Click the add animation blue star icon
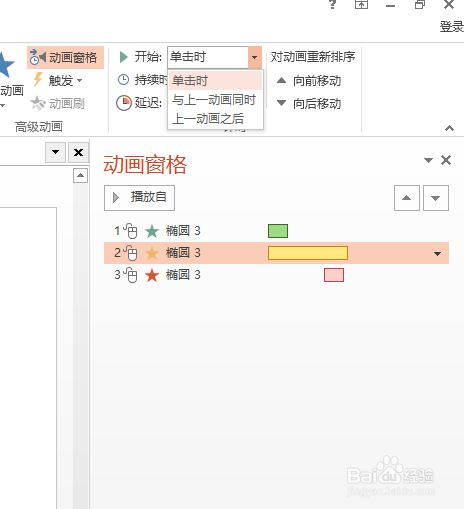Screen dimensions: 464x509 [7, 65]
